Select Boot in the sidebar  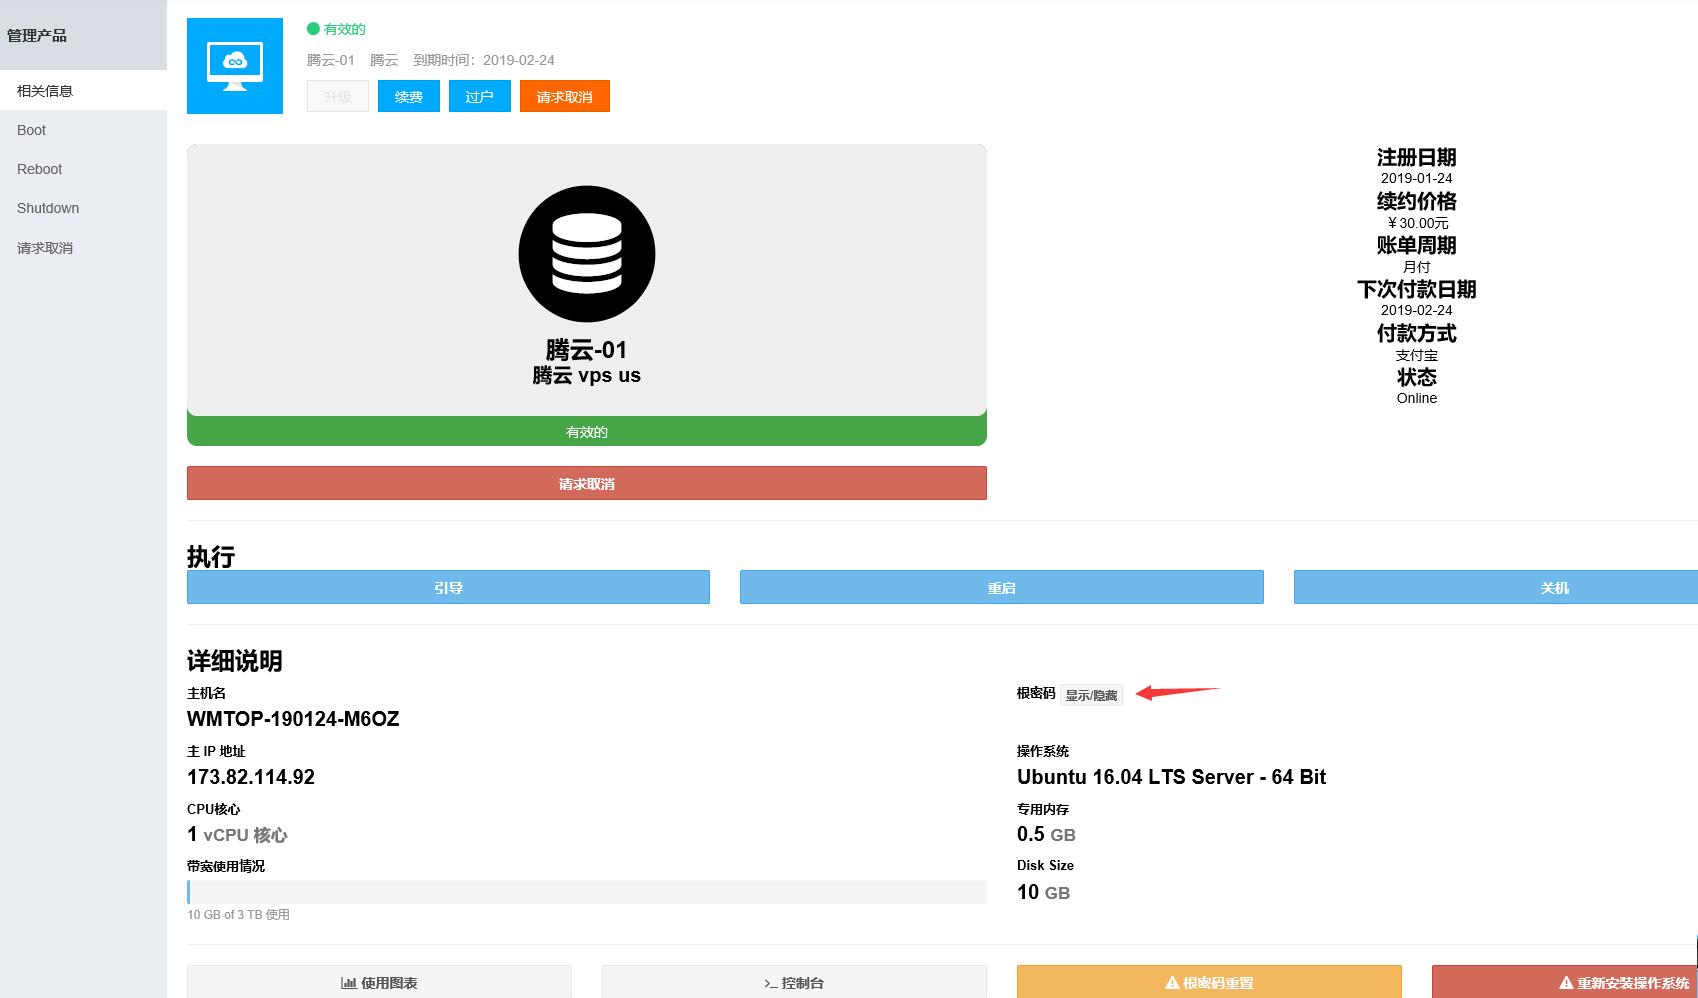(x=32, y=130)
